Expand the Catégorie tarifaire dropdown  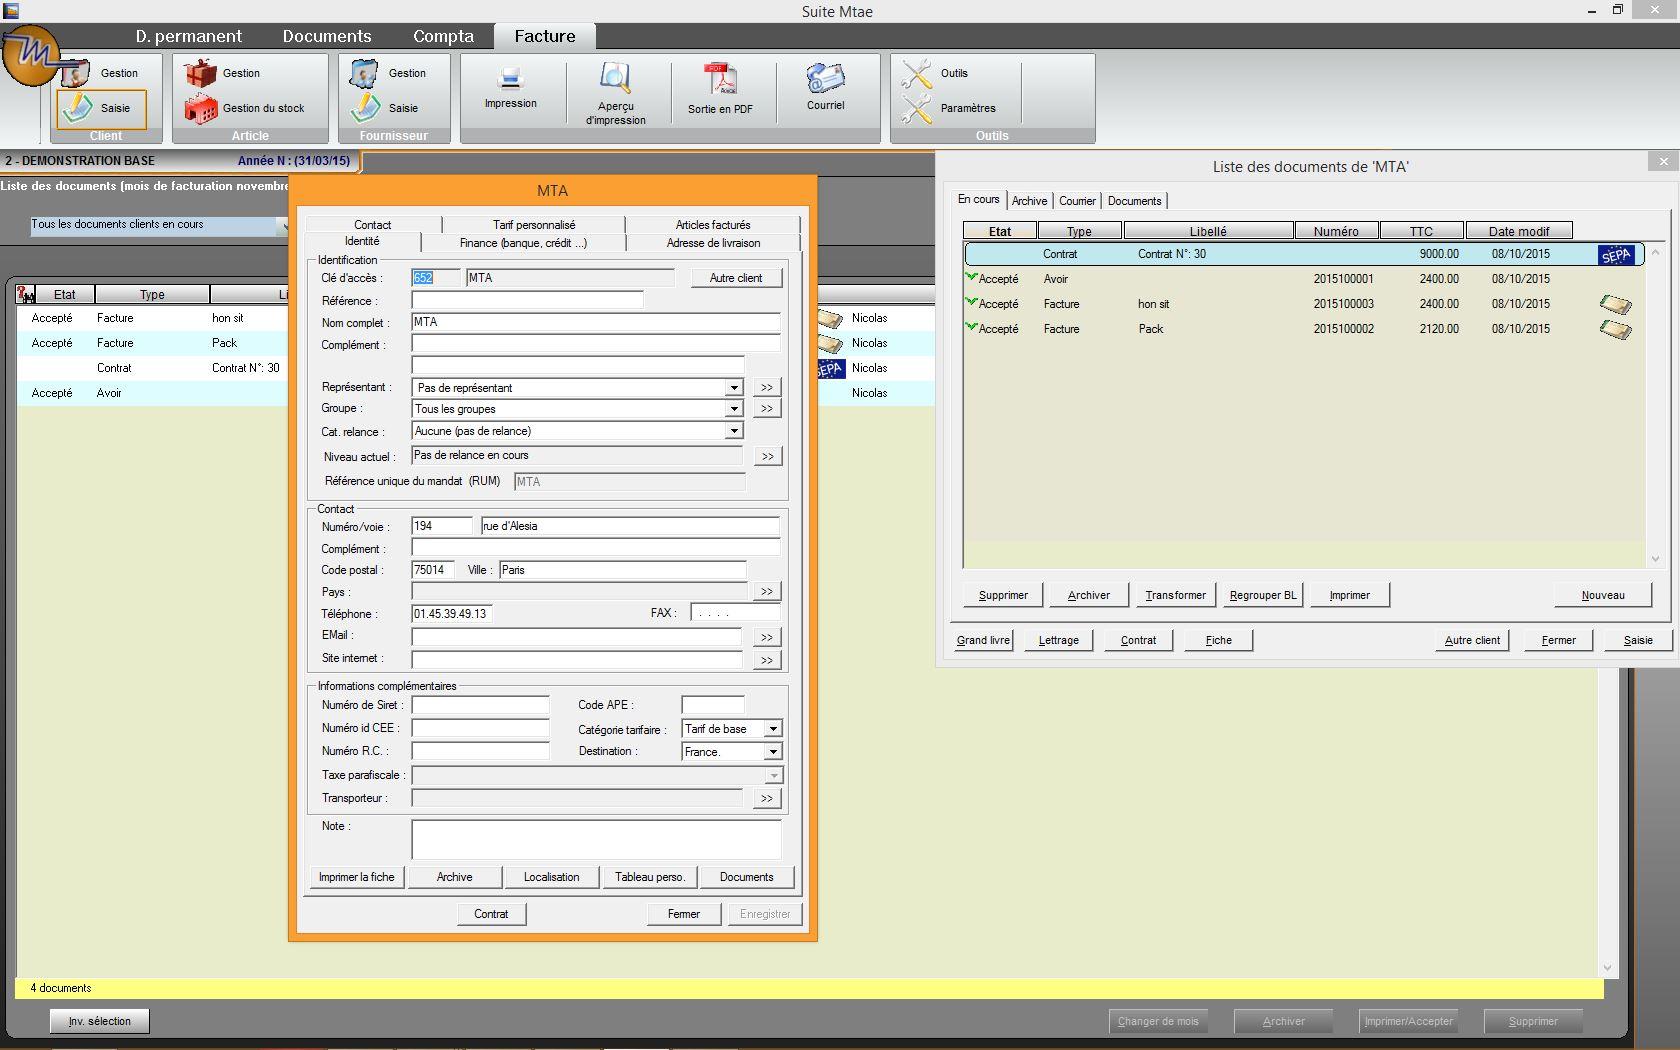click(773, 729)
